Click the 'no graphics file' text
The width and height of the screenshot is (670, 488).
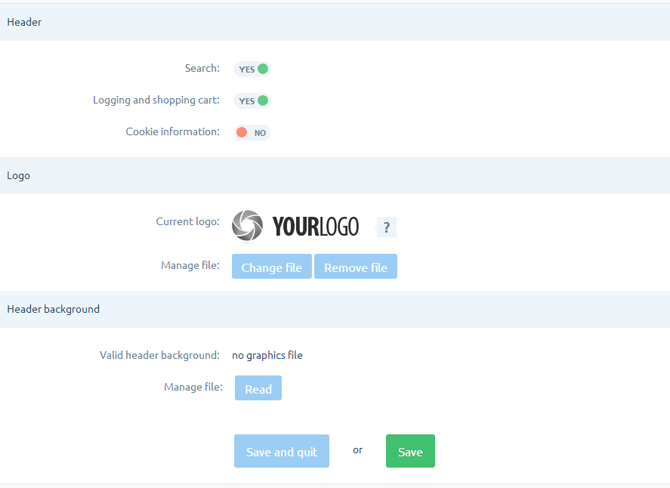pos(267,355)
